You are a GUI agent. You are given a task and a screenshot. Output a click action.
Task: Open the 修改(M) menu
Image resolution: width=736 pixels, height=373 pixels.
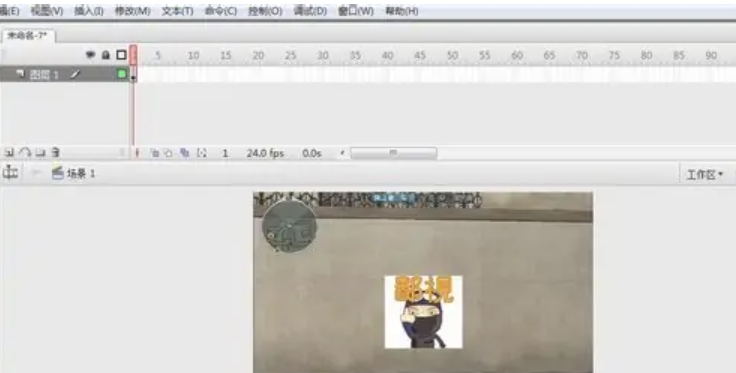click(133, 11)
